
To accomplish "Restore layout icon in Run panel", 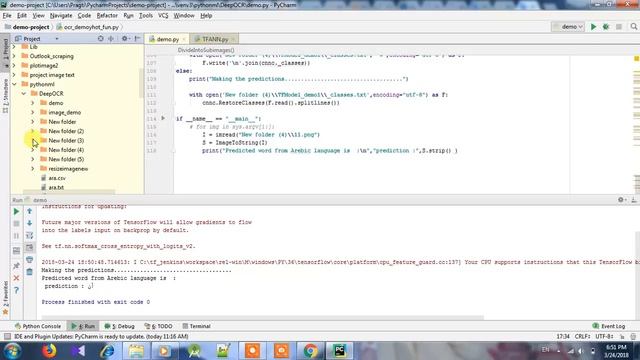I will click(16, 250).
